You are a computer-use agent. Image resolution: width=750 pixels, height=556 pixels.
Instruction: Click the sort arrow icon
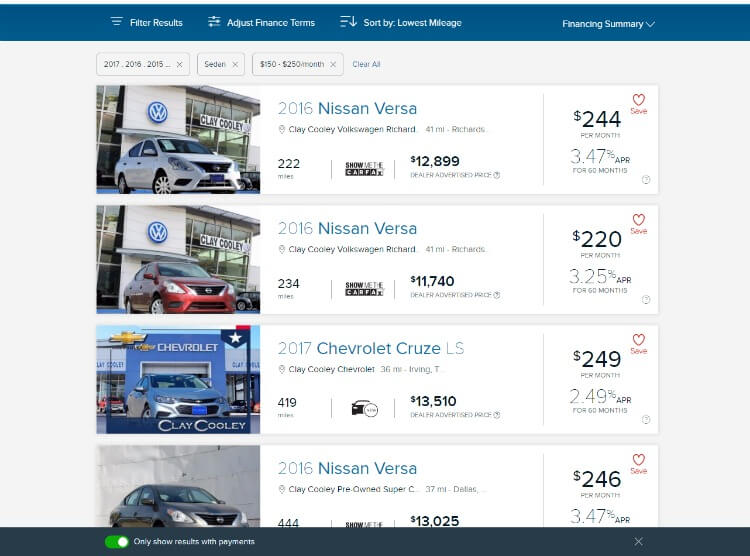coord(348,22)
